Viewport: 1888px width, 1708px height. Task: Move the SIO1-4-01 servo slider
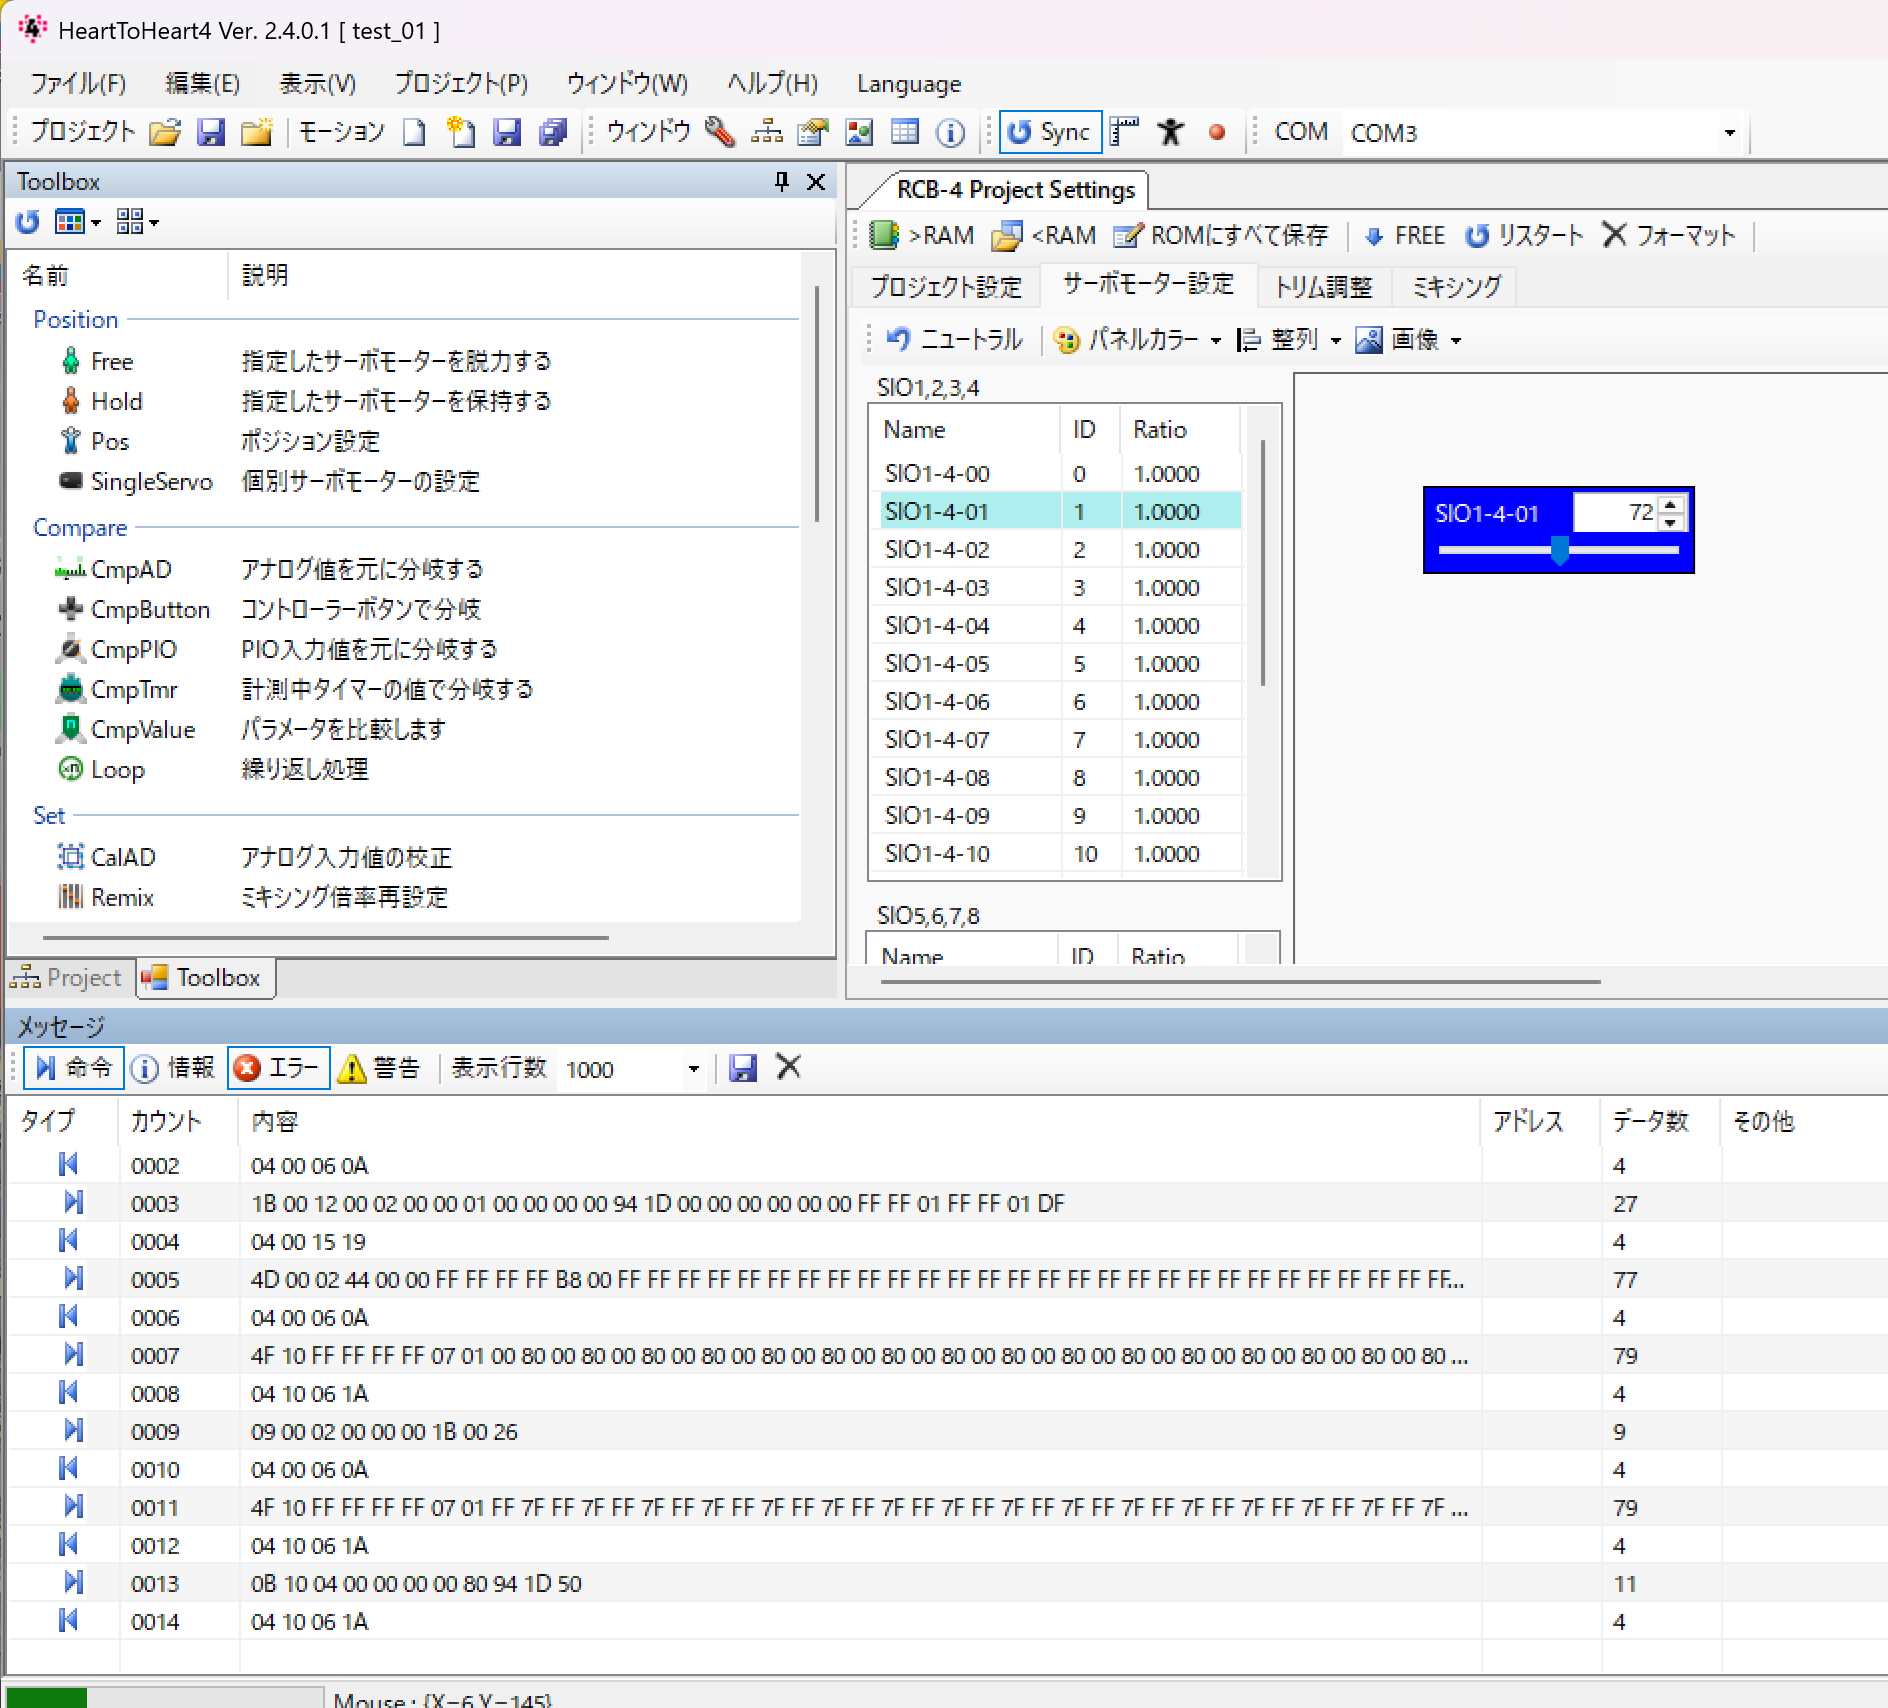[x=1560, y=549]
